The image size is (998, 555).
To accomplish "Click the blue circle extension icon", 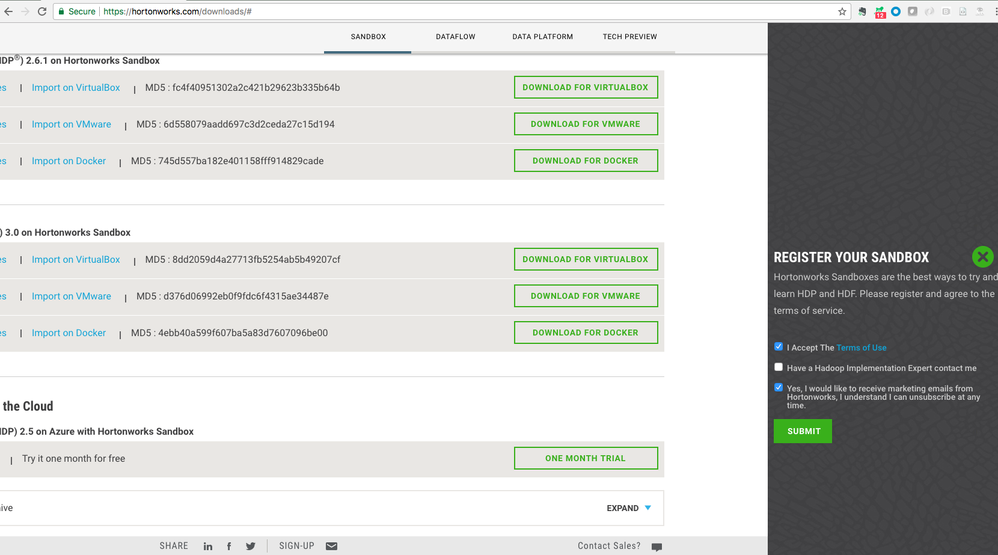I will tap(896, 11).
